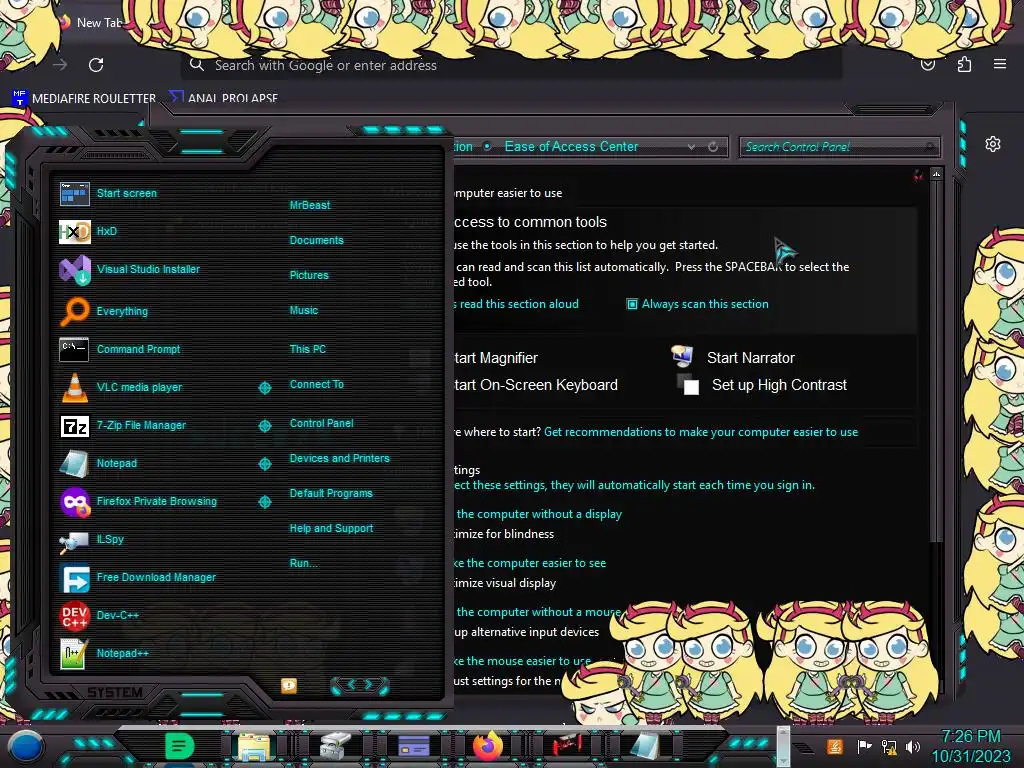1024x768 pixels.
Task: Open the red icon app on taskbar
Action: [x=567, y=745]
